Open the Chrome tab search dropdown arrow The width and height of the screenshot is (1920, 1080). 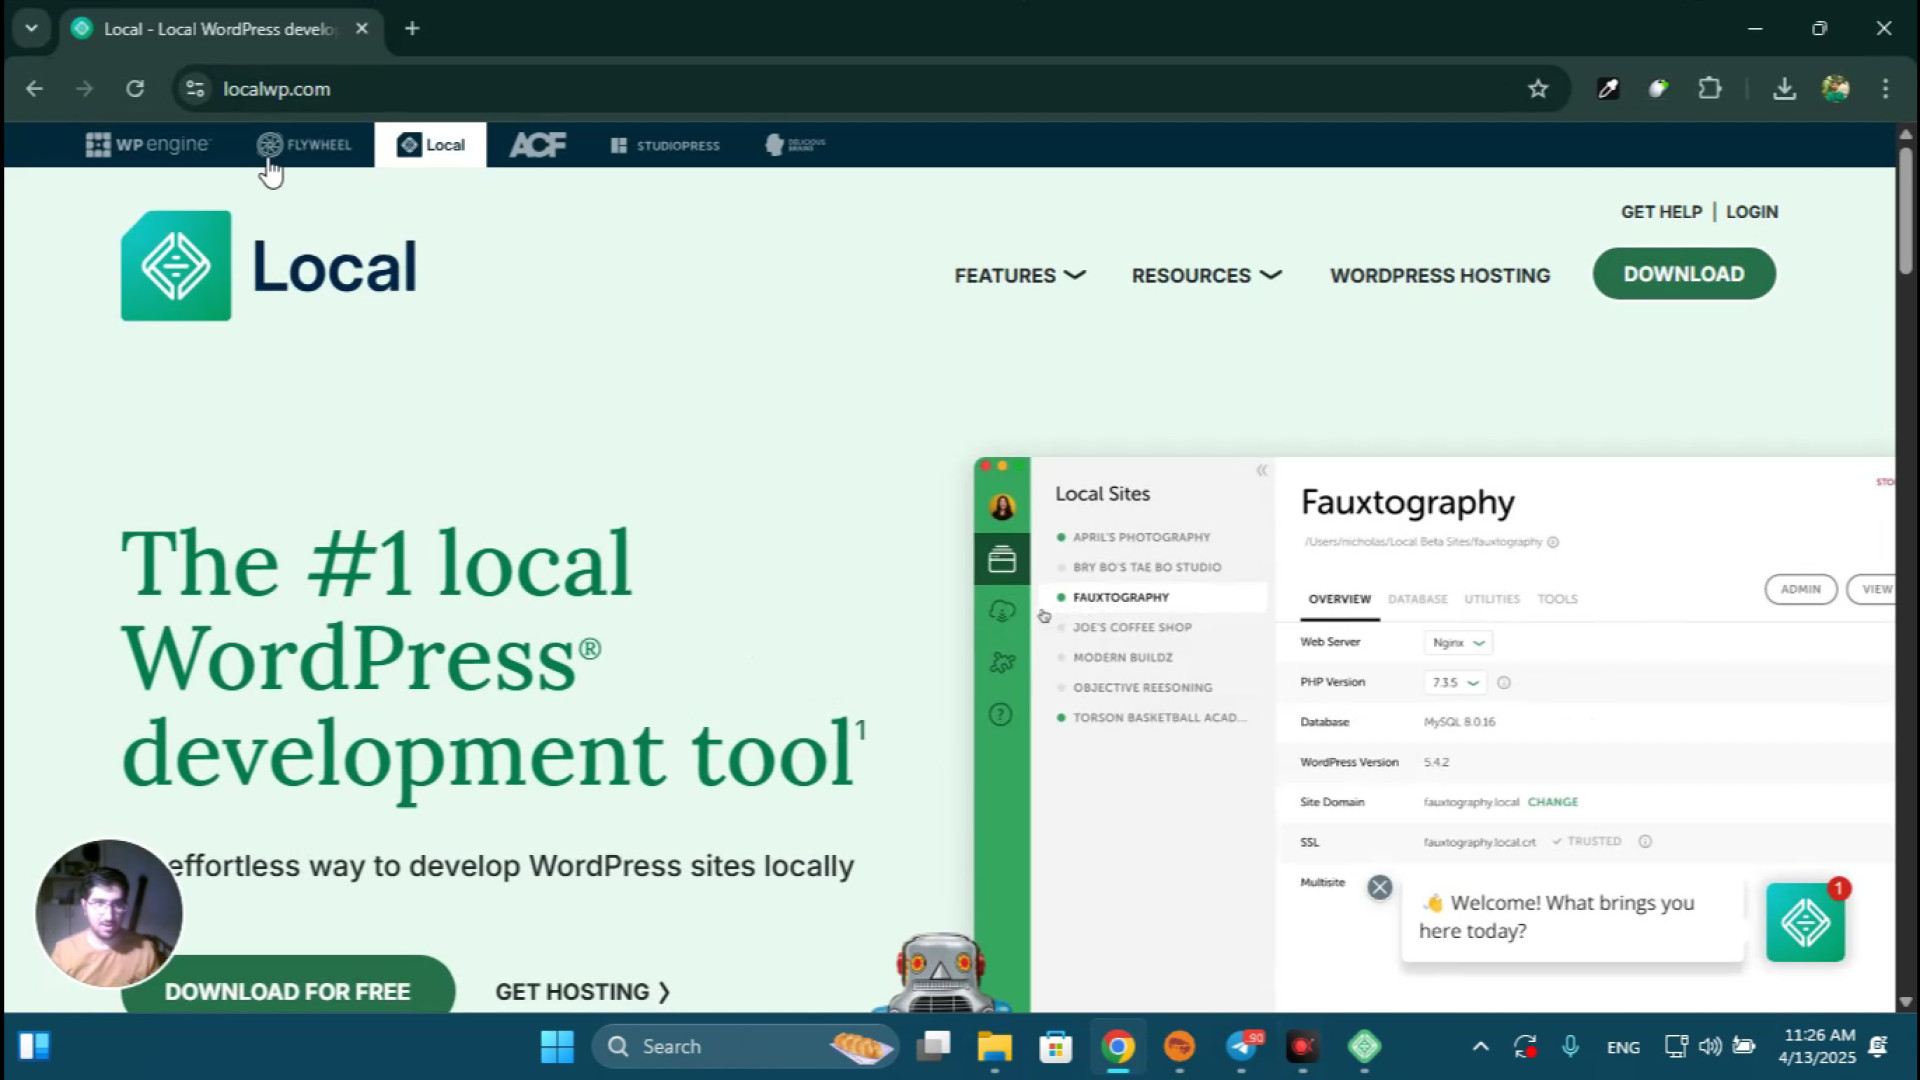(x=31, y=28)
